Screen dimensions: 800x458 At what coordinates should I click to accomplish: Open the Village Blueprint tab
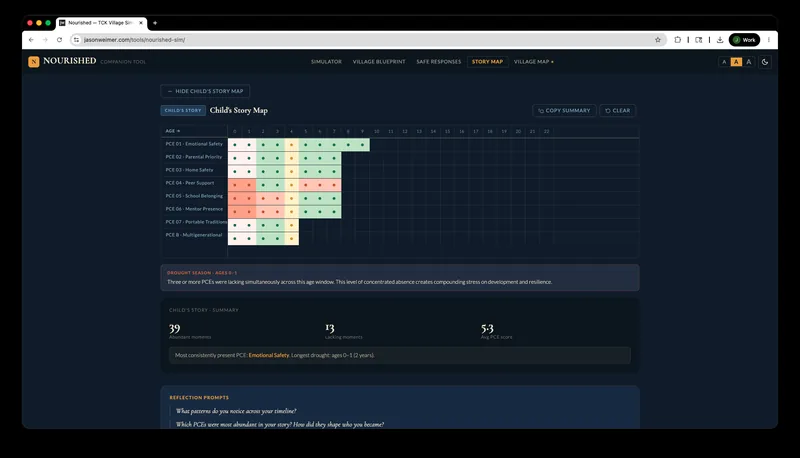pos(379,62)
